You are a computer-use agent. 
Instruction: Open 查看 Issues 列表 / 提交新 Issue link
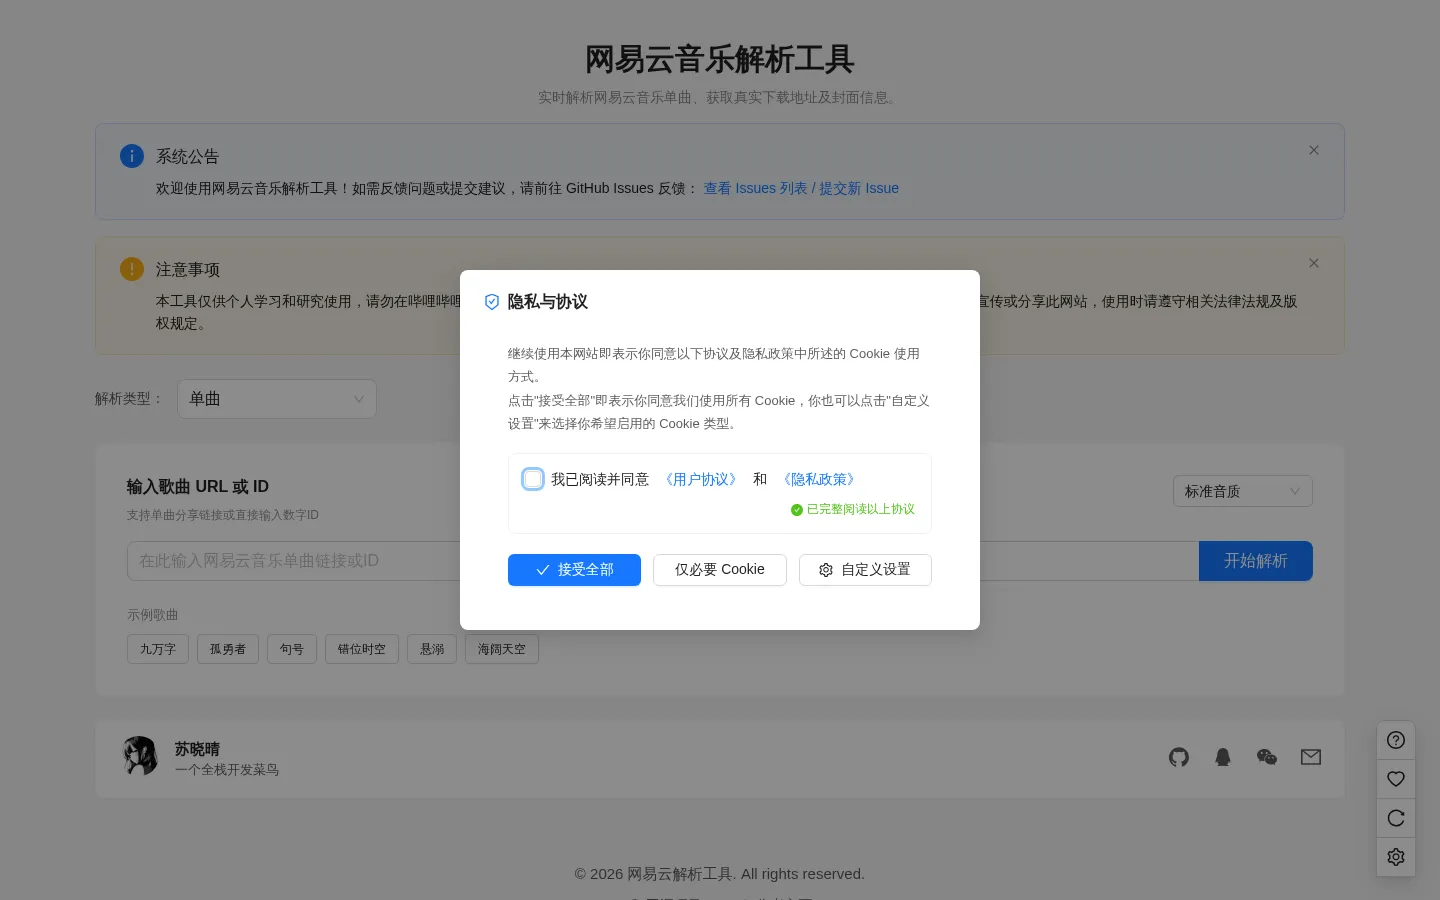coord(801,188)
